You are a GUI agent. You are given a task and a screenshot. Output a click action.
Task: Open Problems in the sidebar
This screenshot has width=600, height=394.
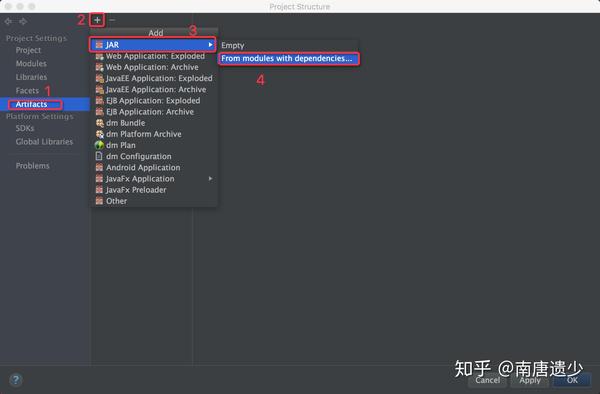(x=33, y=166)
